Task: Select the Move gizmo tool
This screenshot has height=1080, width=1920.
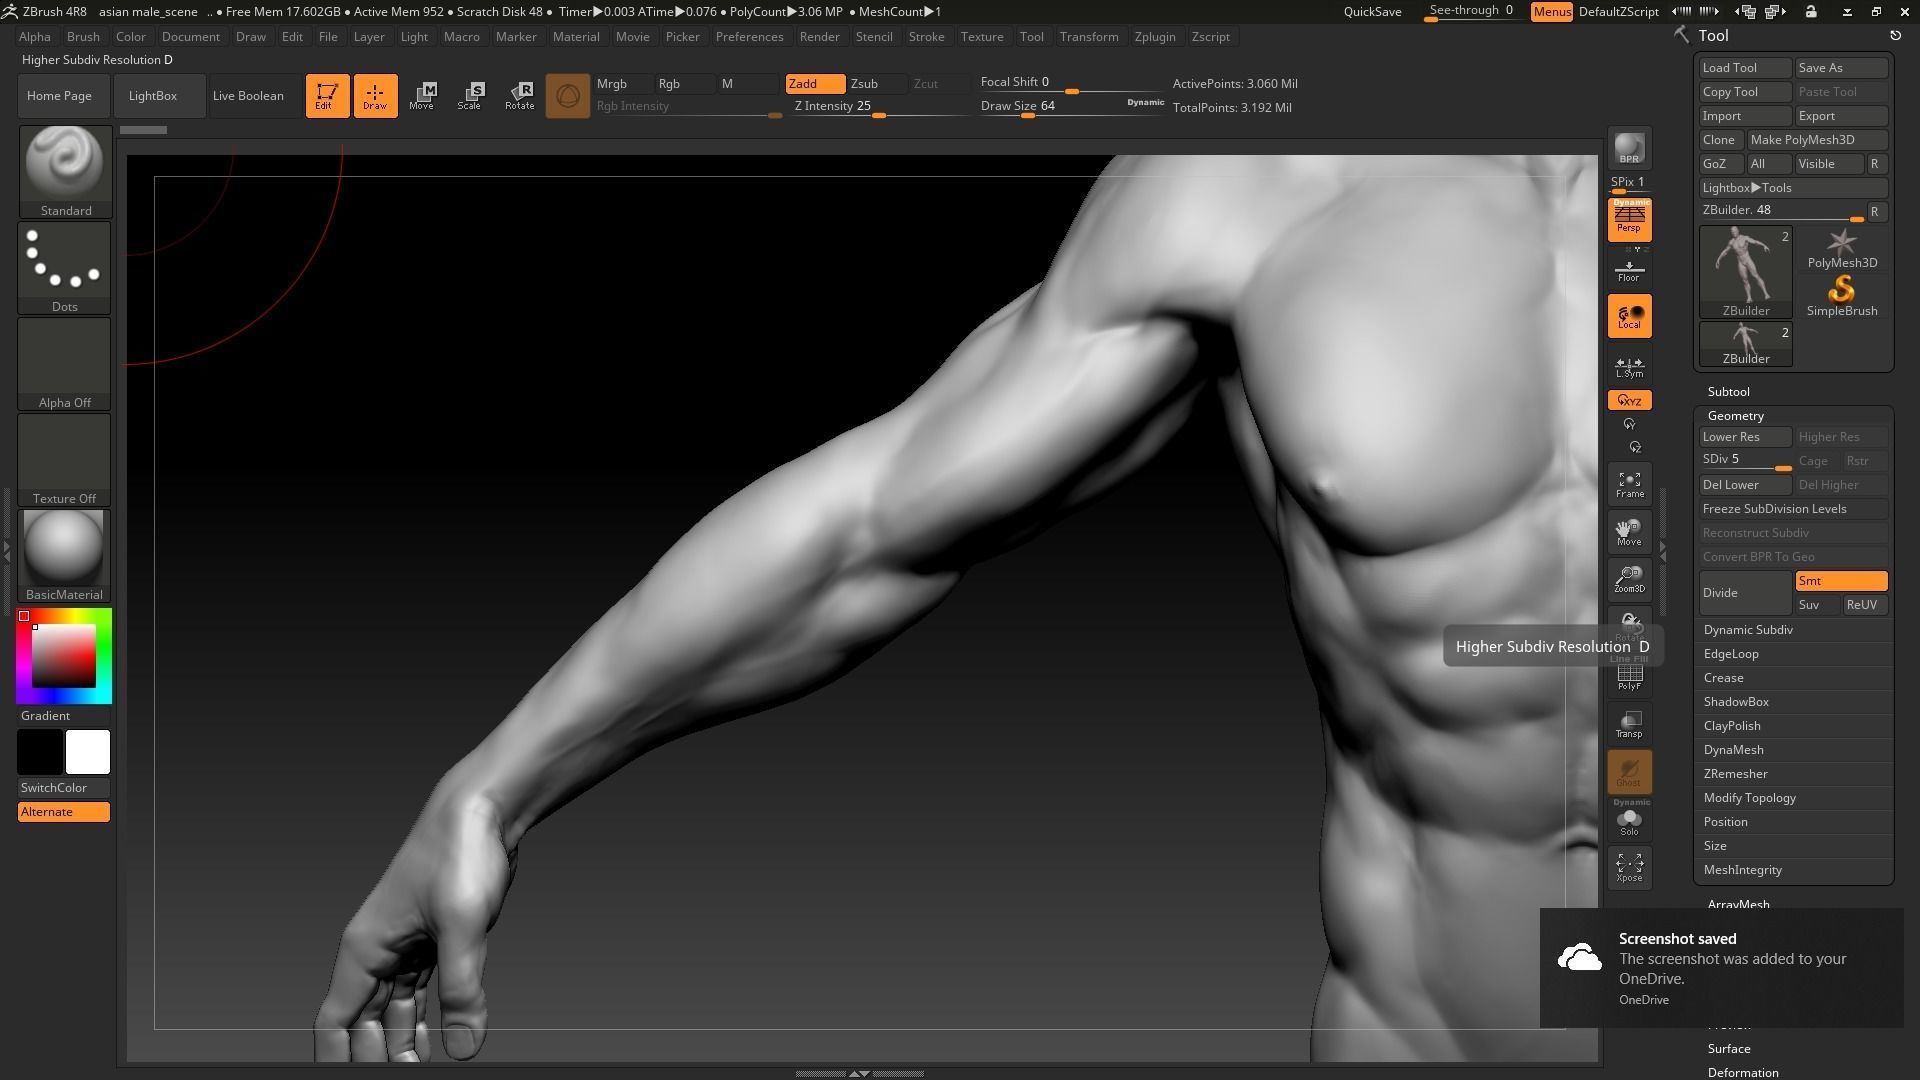Action: click(422, 96)
